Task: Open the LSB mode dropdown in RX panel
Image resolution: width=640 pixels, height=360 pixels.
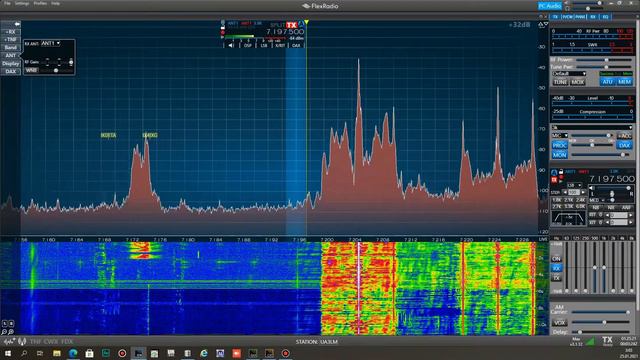Action: 573,185
